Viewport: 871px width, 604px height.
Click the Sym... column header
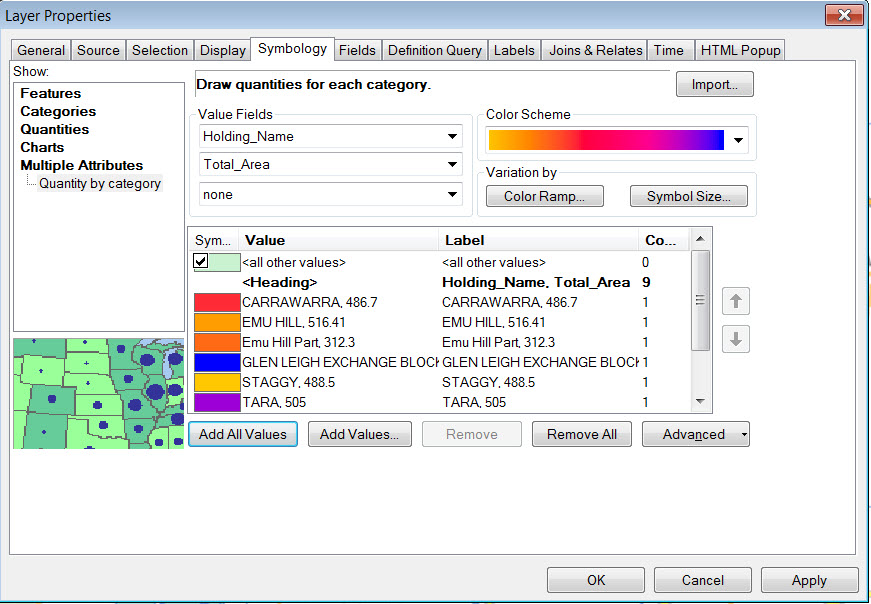tap(213, 240)
